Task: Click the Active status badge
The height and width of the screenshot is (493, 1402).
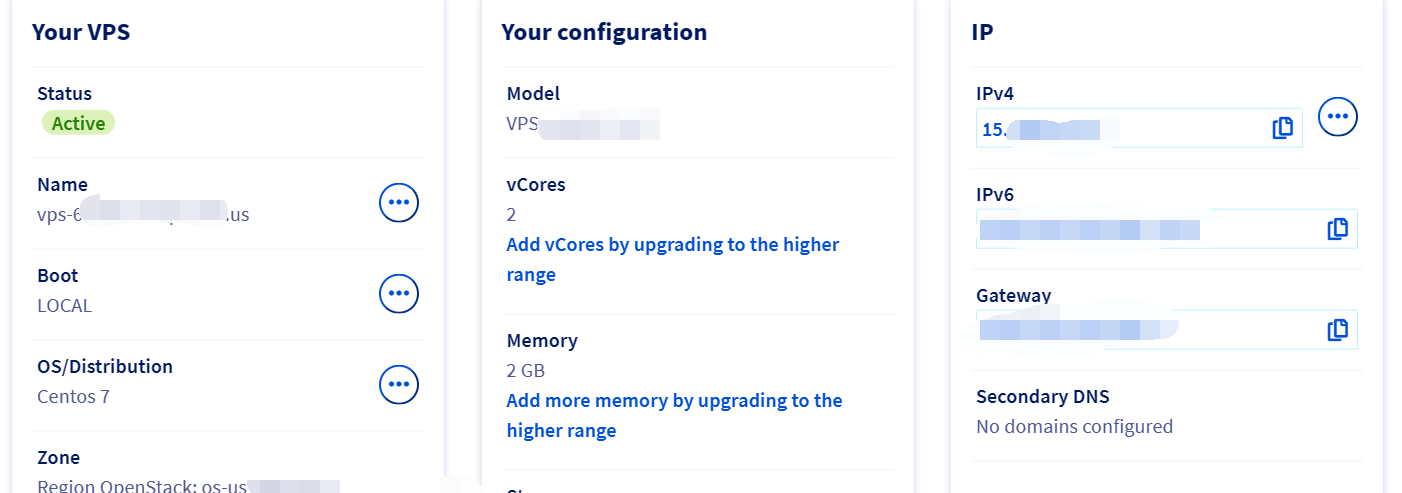Action: pos(79,123)
